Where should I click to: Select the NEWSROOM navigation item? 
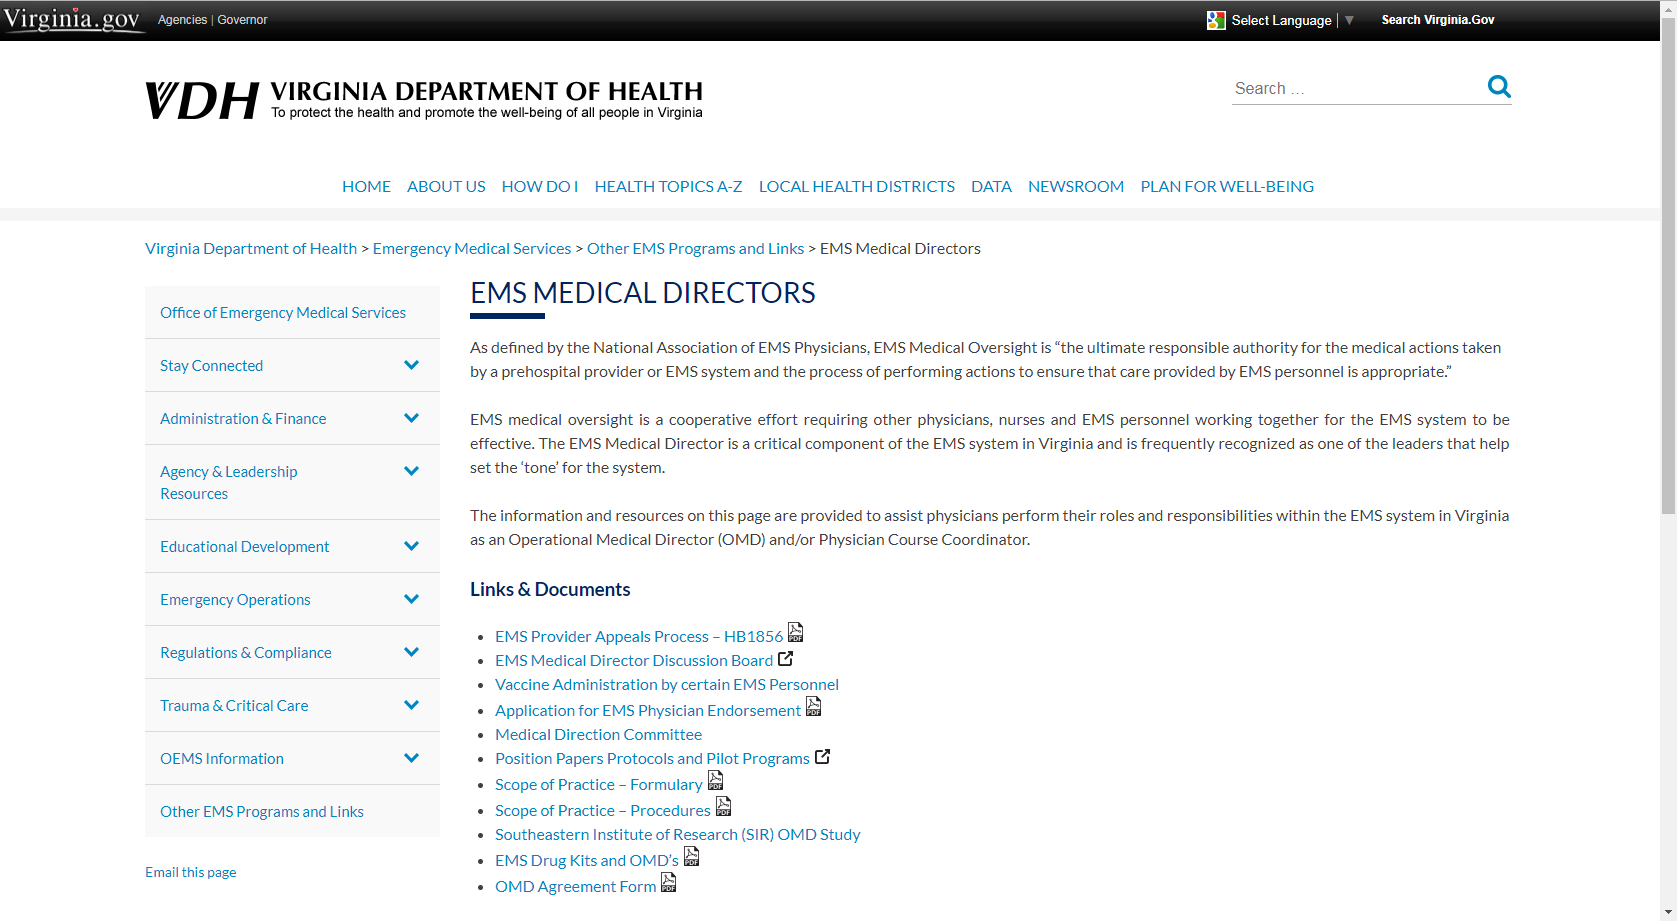click(x=1075, y=186)
